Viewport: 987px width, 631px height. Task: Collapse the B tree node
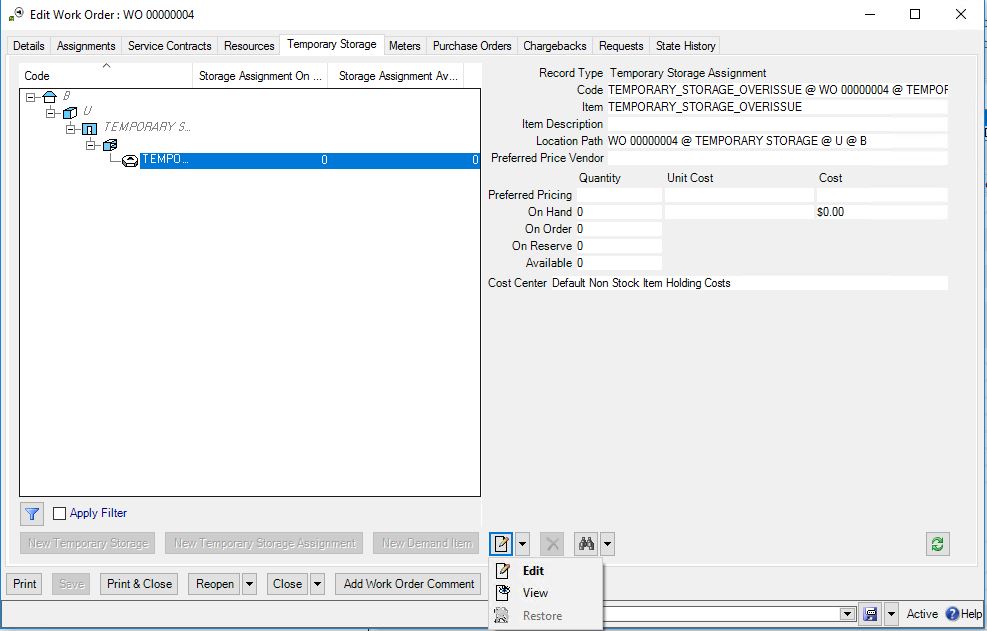coord(30,97)
